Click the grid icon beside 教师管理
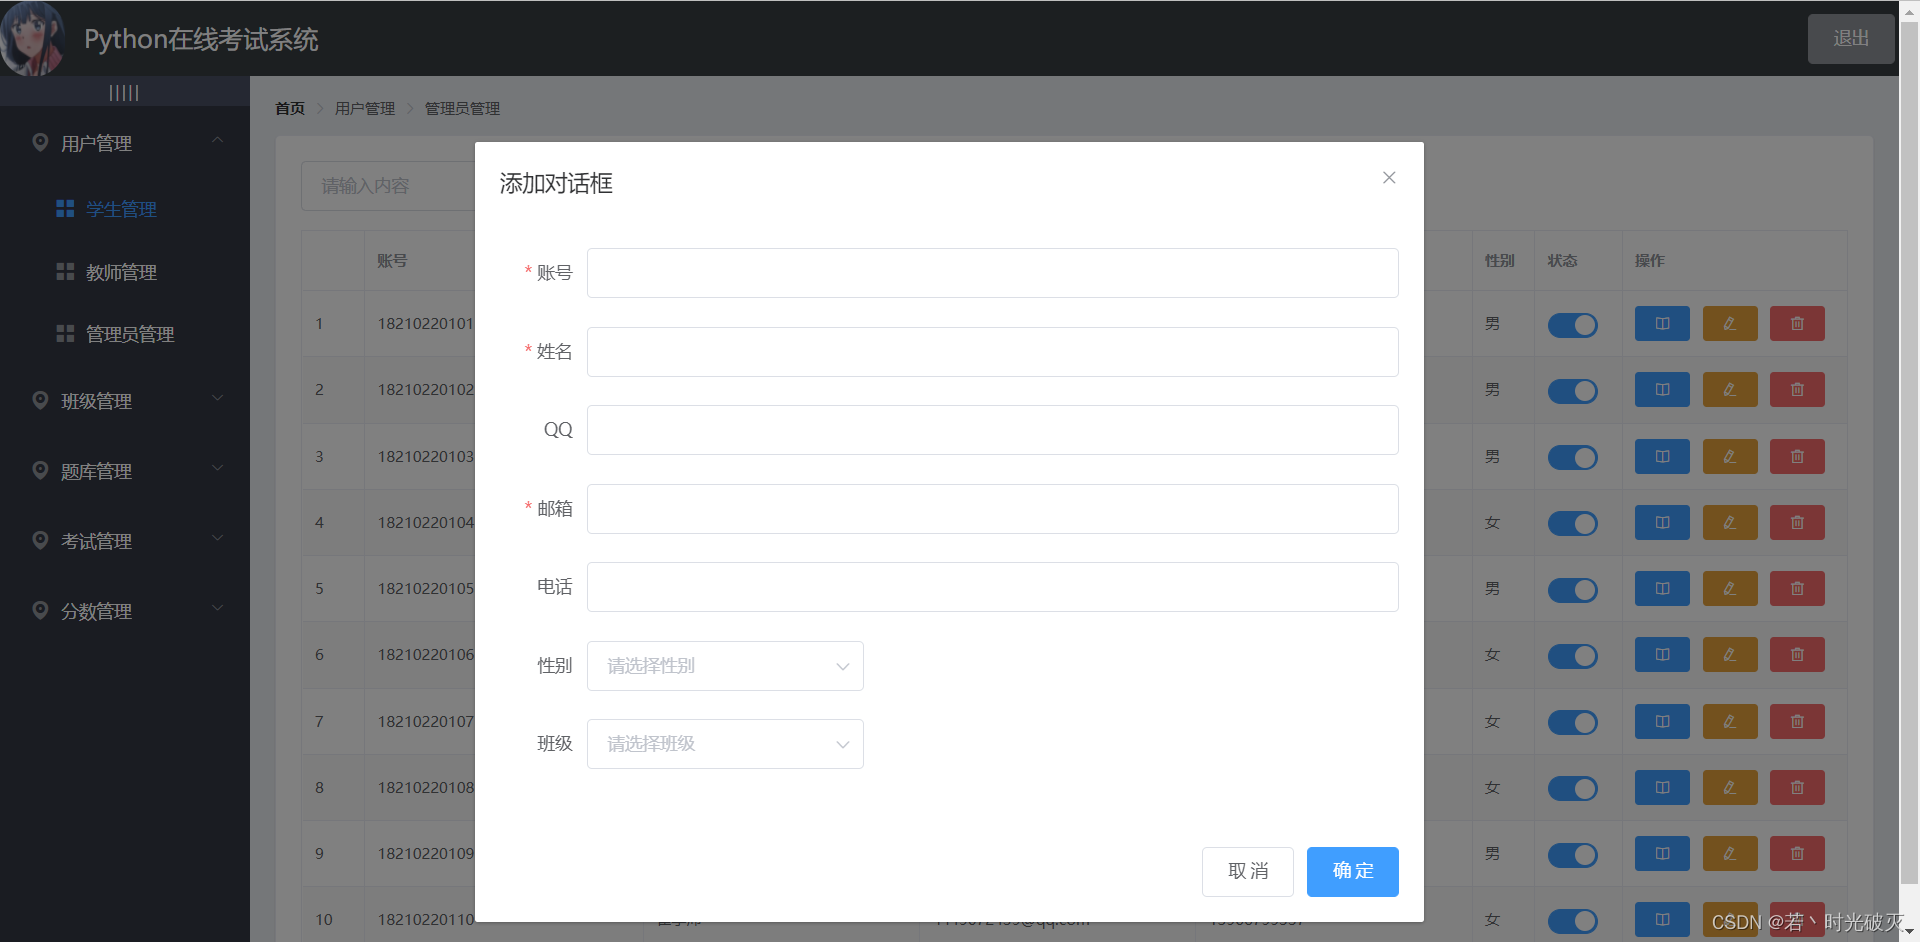This screenshot has height=942, width=1920. point(65,272)
